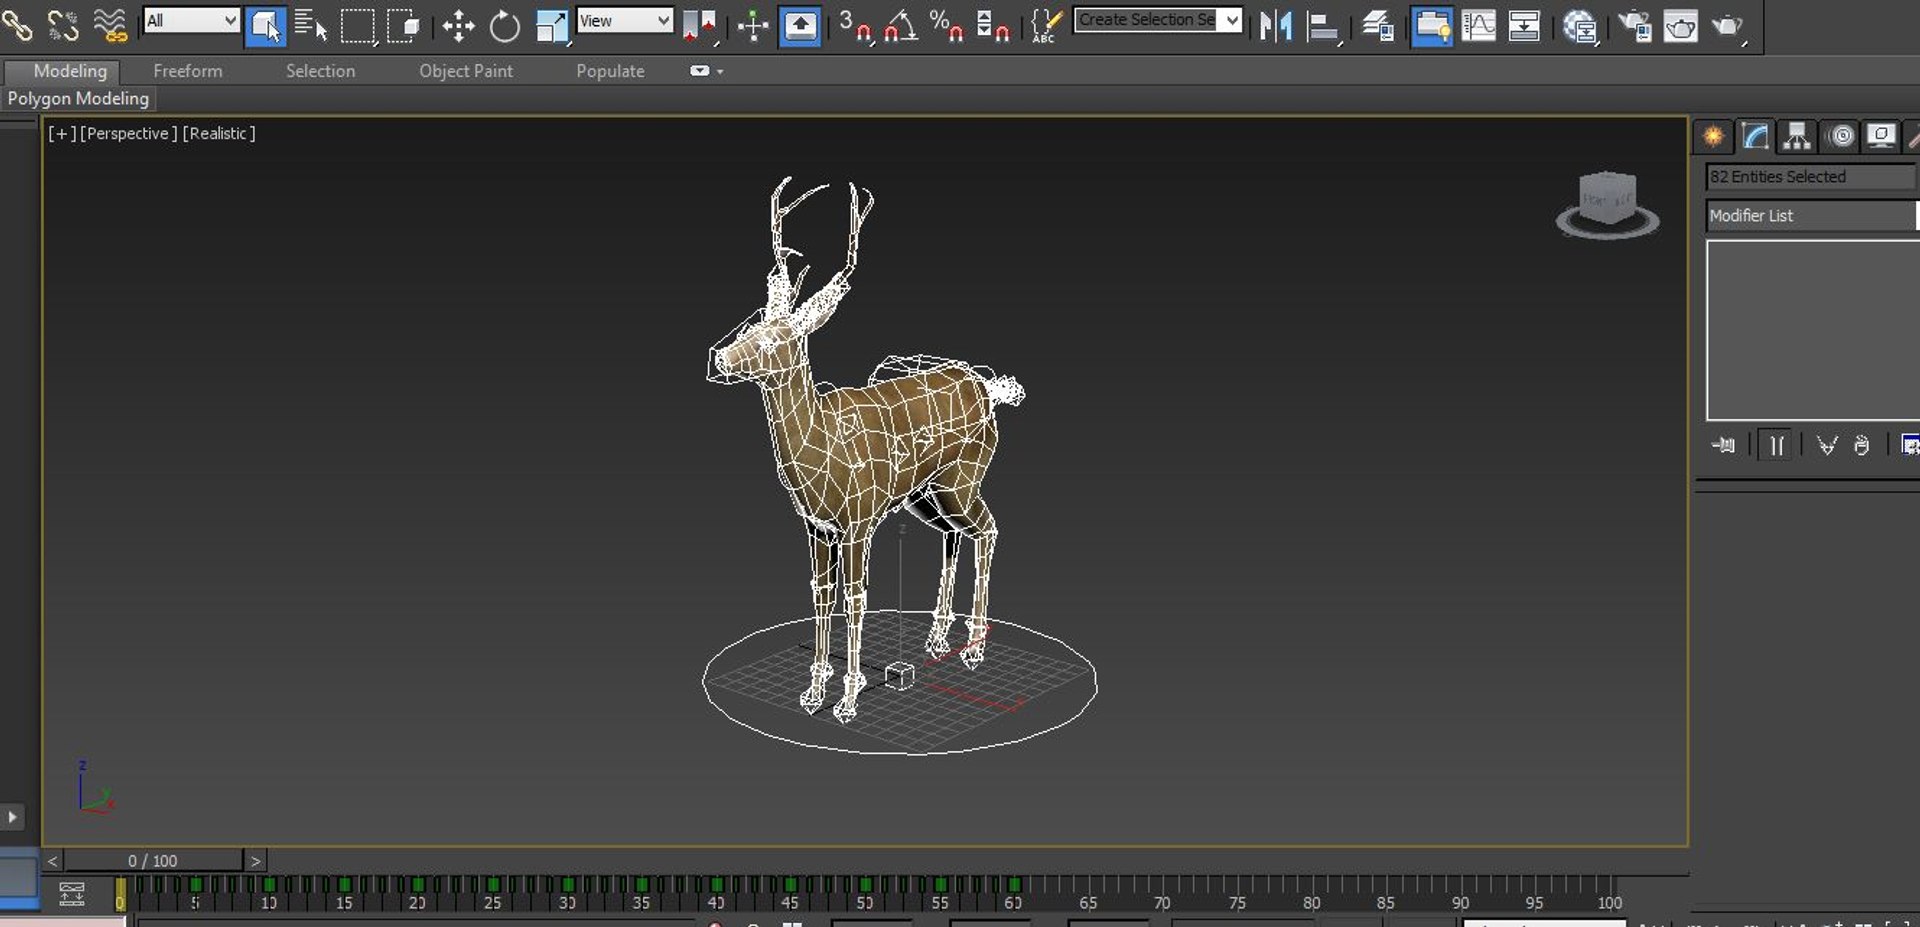Click the [Perspective] viewport label
The height and width of the screenshot is (927, 1920).
pos(129,133)
